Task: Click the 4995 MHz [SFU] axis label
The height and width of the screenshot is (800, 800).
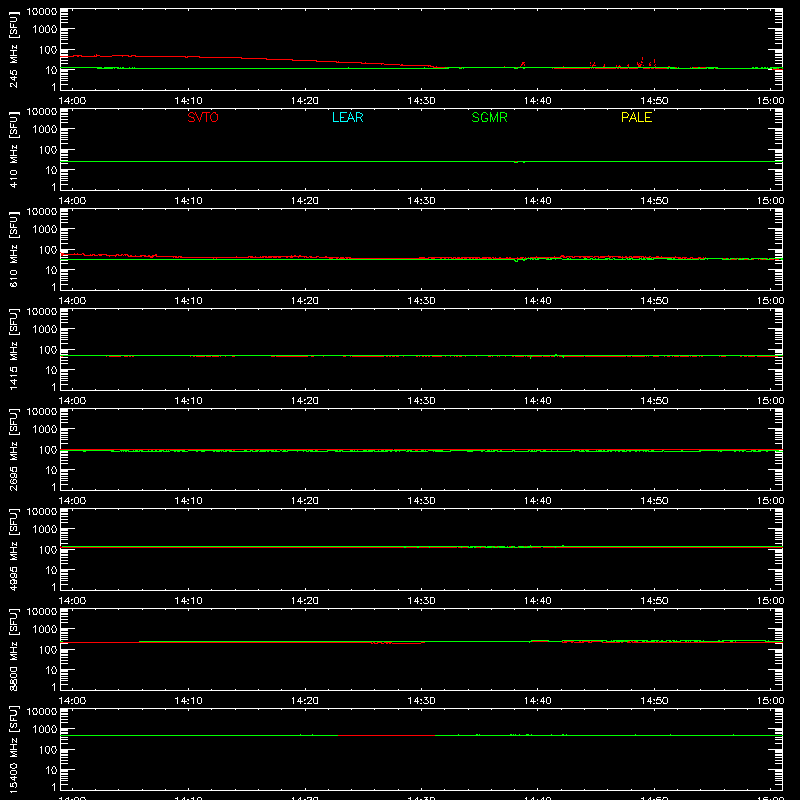Action: click(14, 549)
